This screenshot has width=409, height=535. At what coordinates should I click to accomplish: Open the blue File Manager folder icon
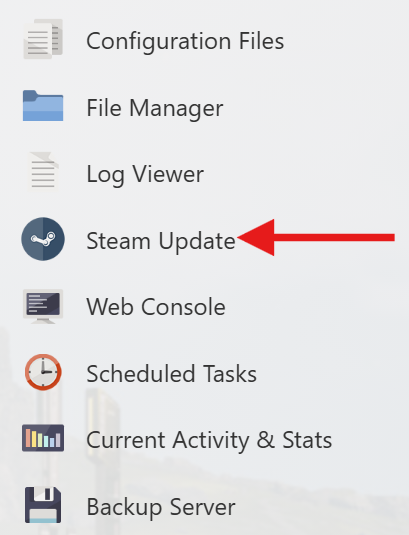pos(43,105)
